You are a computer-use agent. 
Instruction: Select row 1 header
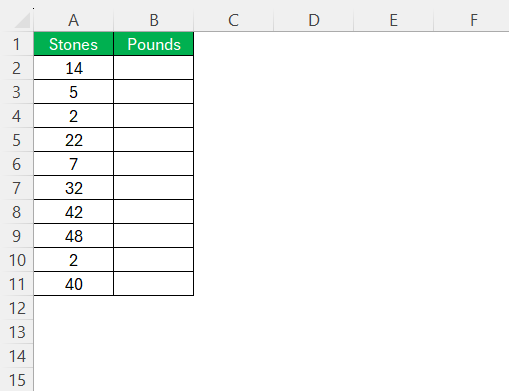coord(17,44)
